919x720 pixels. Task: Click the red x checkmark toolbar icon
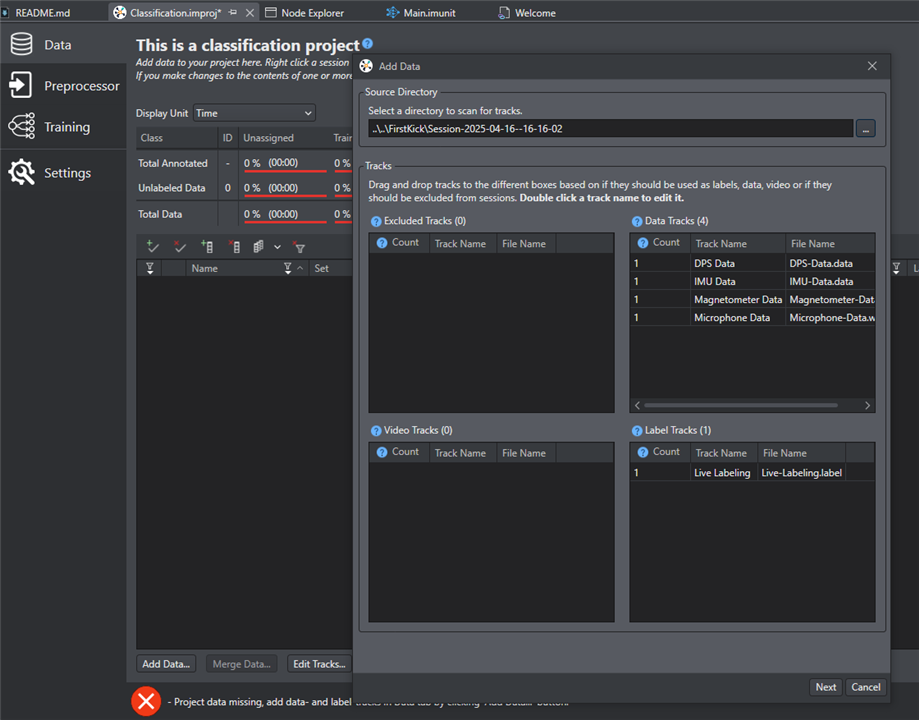(x=180, y=246)
